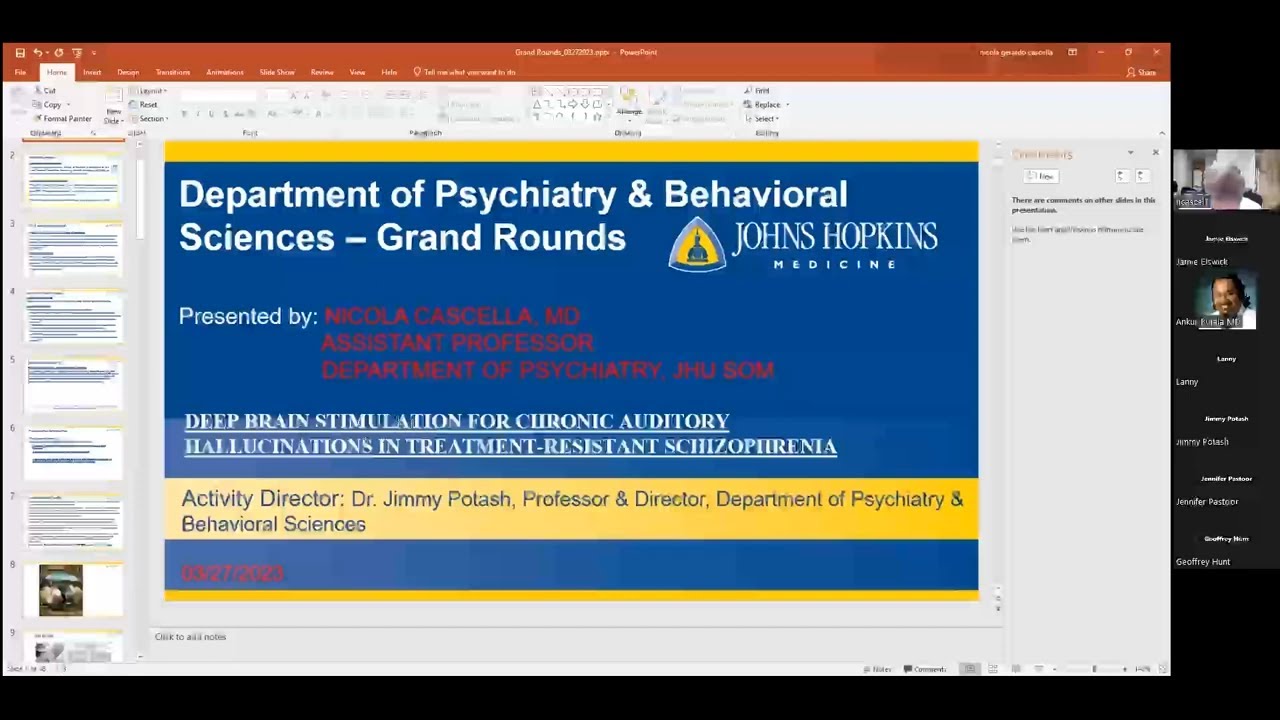Open the File menu tab
1280x720 pixels.
pyautogui.click(x=20, y=72)
